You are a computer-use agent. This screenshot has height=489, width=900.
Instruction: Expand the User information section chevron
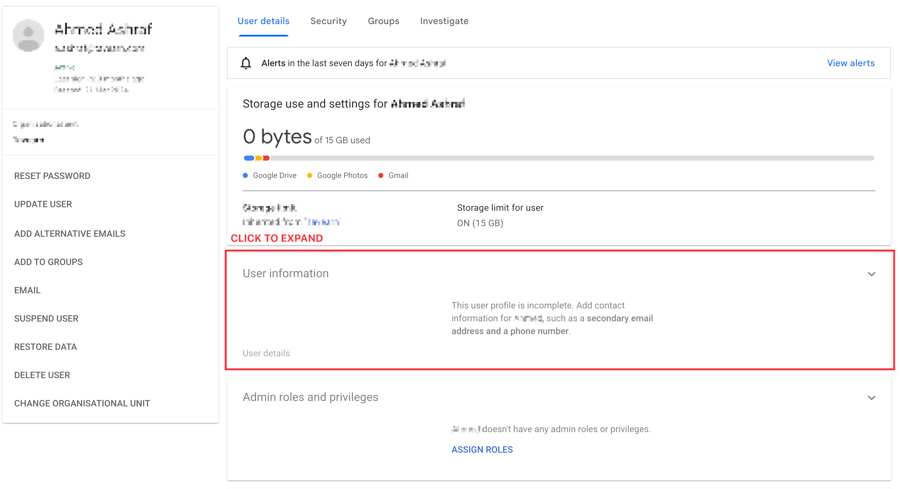tap(871, 274)
